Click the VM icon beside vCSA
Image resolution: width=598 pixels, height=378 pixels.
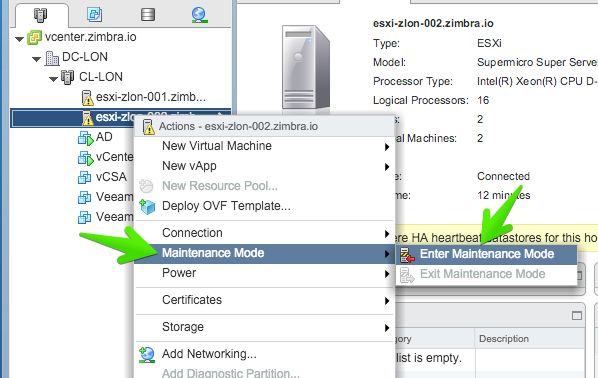[x=84, y=177]
